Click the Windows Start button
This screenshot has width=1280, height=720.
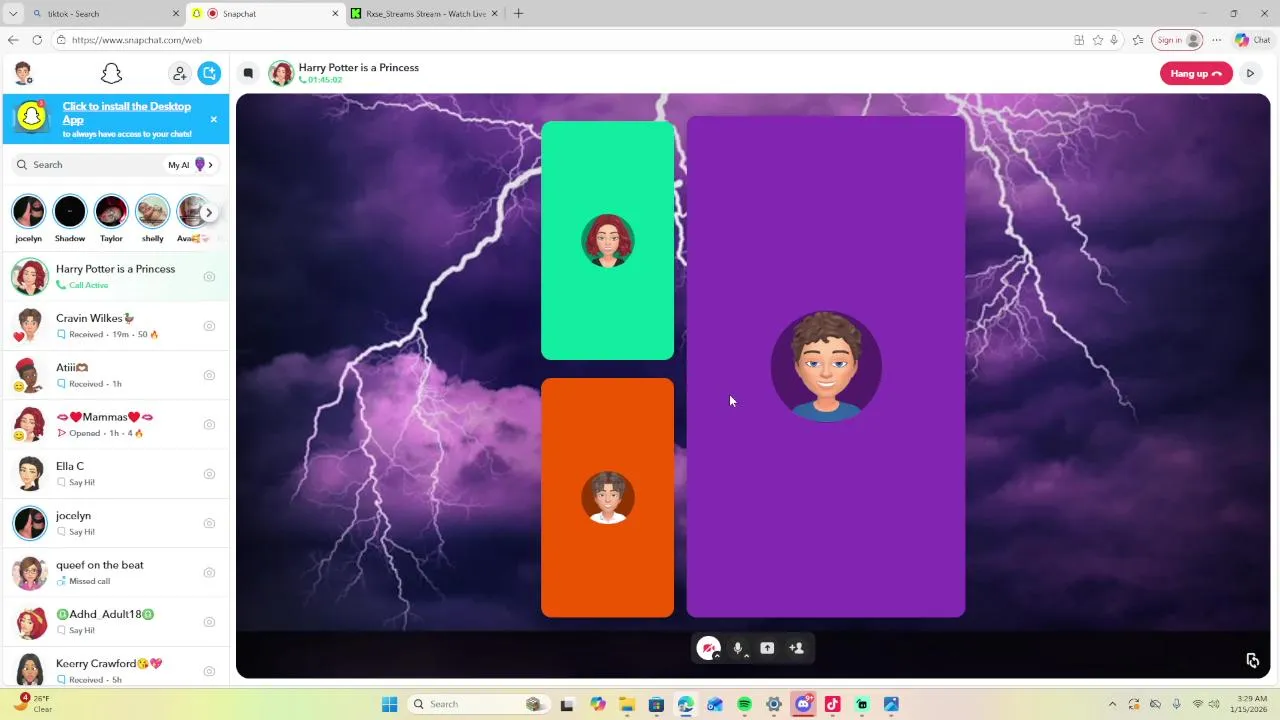[390, 704]
